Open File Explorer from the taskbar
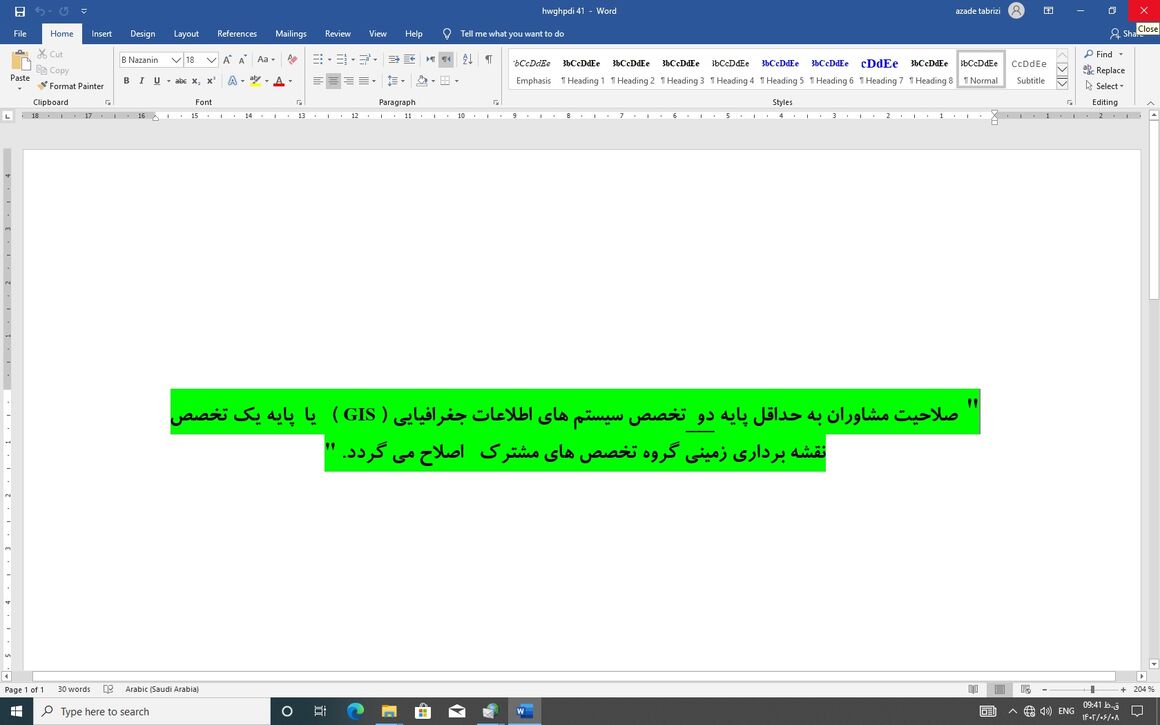 (x=389, y=712)
